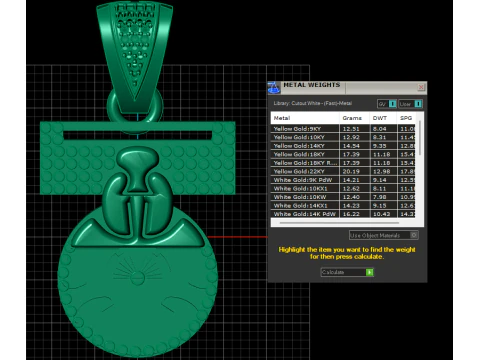Sort by the Grams column header
Screen dimensions: 480x360
point(354,118)
